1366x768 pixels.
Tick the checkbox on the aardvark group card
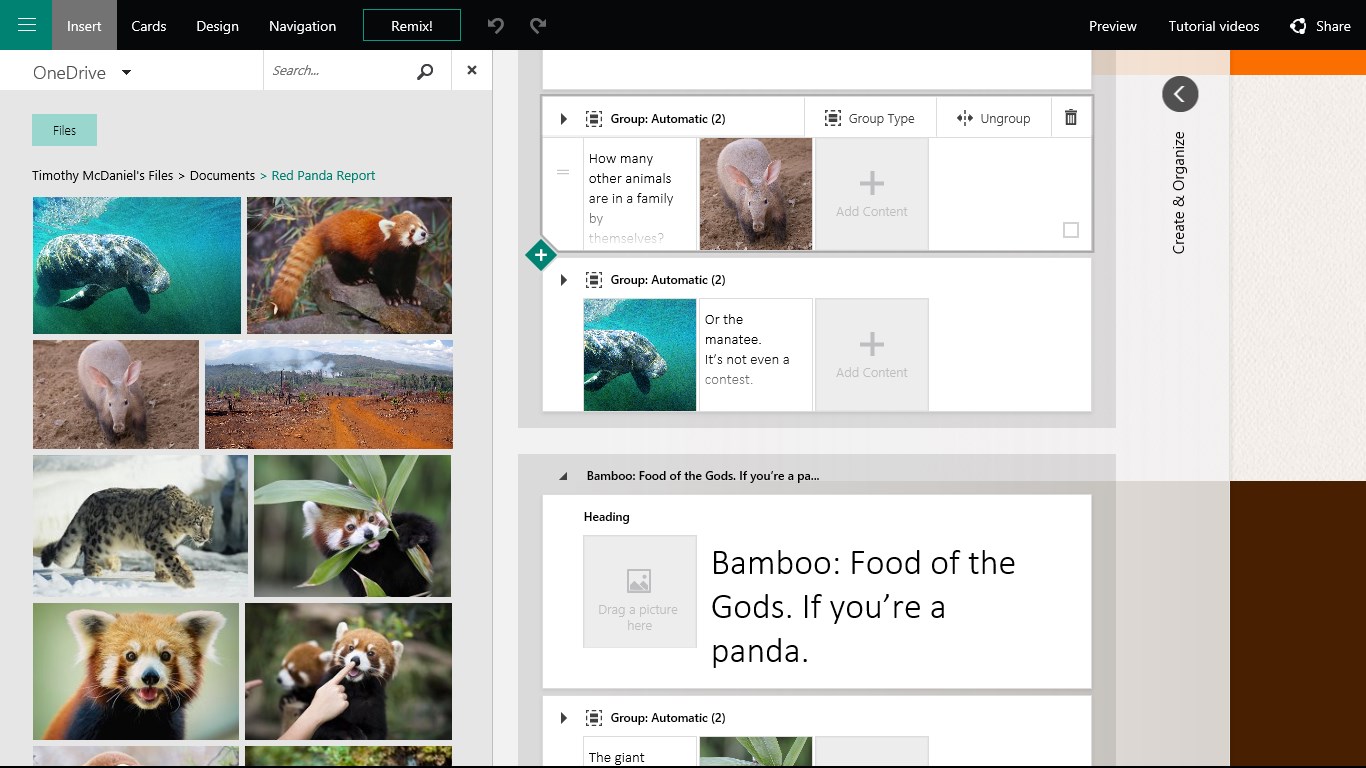[x=1071, y=230]
